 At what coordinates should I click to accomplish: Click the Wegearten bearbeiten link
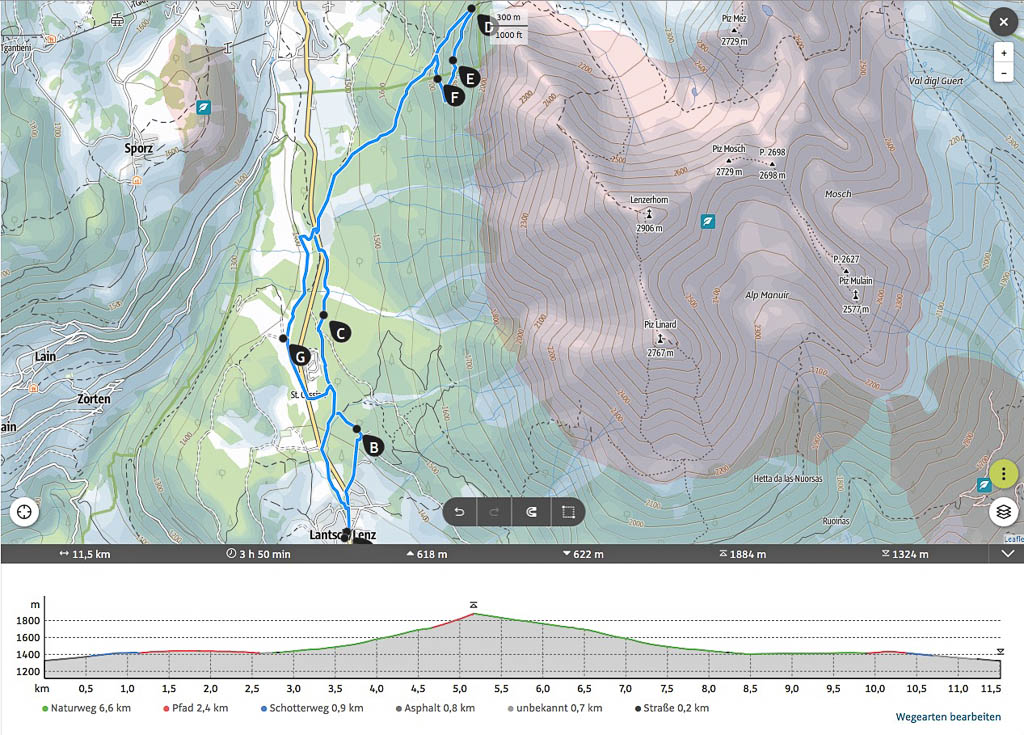pyautogui.click(x=948, y=717)
